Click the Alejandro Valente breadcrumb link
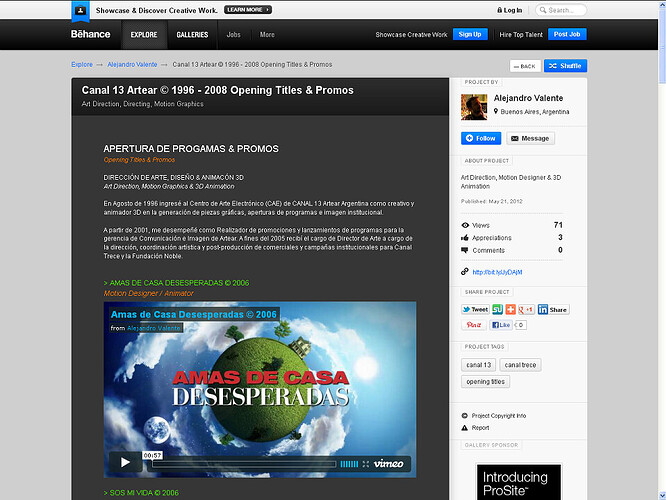 click(x=132, y=65)
